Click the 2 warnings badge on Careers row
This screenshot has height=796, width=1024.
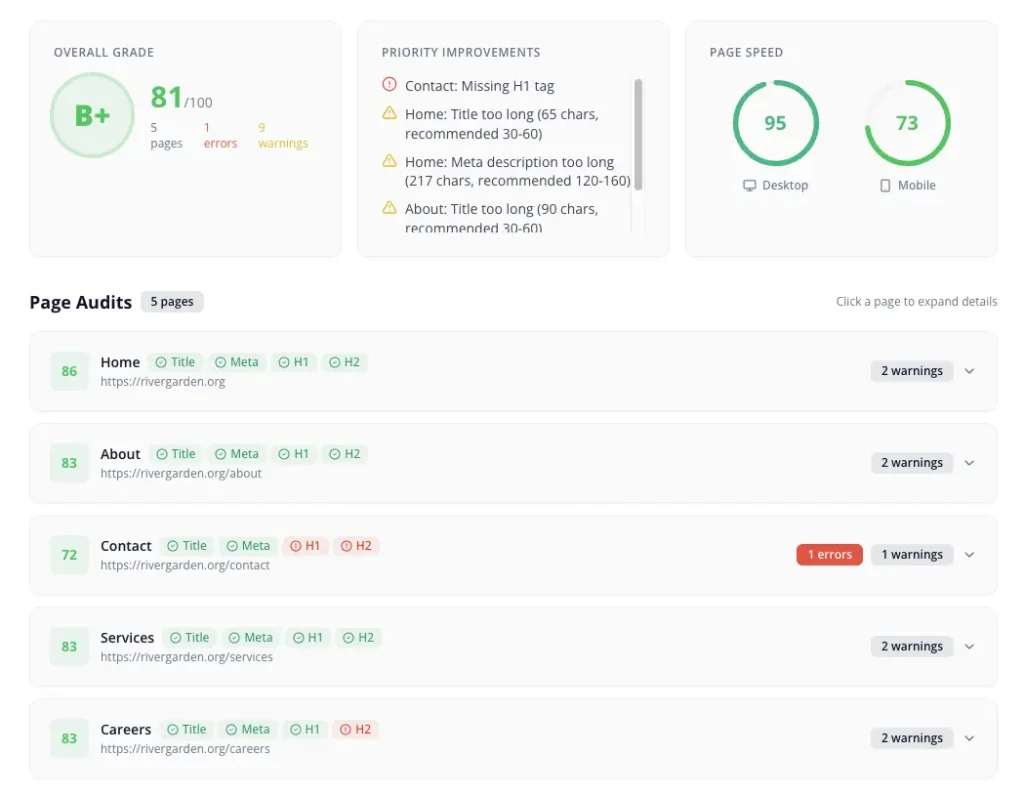coord(912,738)
